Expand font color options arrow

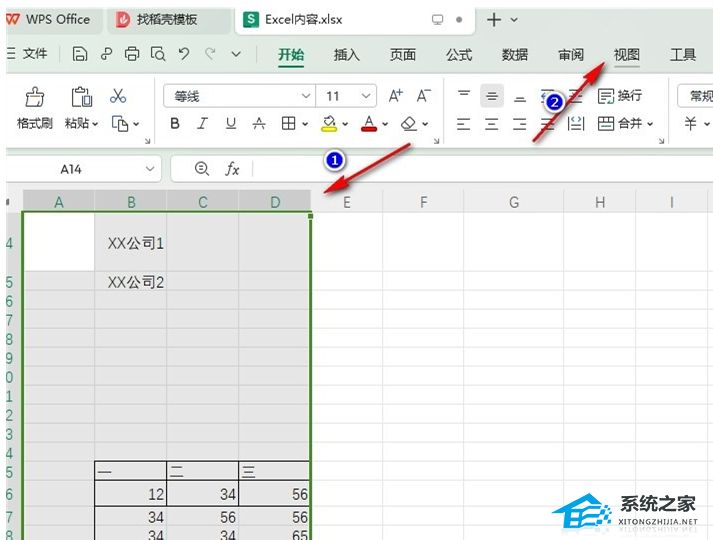click(x=385, y=124)
